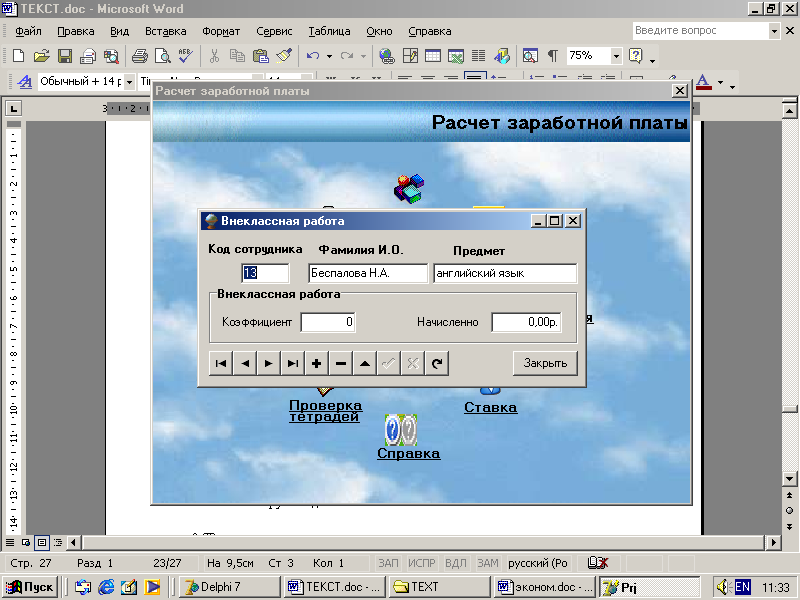Click the Начисленно amount field
The height and width of the screenshot is (600, 800).
point(527,322)
